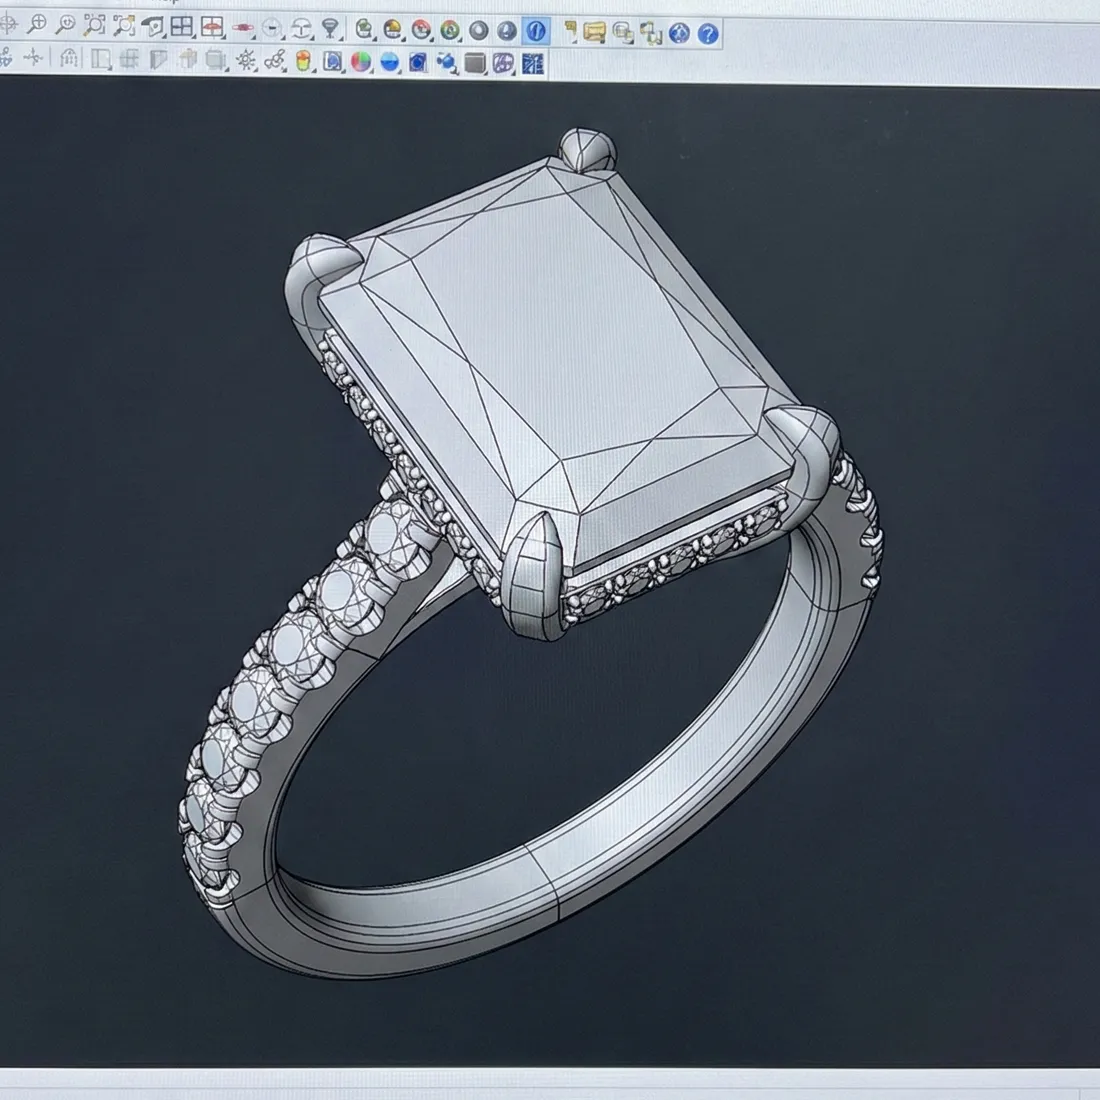Viewport: 1100px width, 1100px height.
Task: Expand the viewport layout flyout arrow
Action: (193, 37)
